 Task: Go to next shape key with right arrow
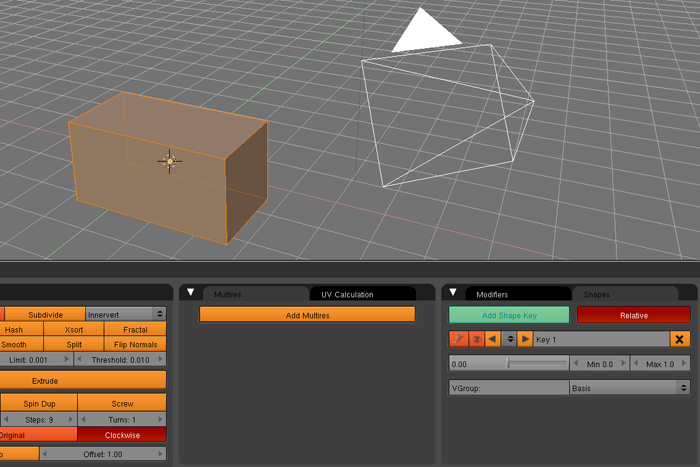[525, 339]
